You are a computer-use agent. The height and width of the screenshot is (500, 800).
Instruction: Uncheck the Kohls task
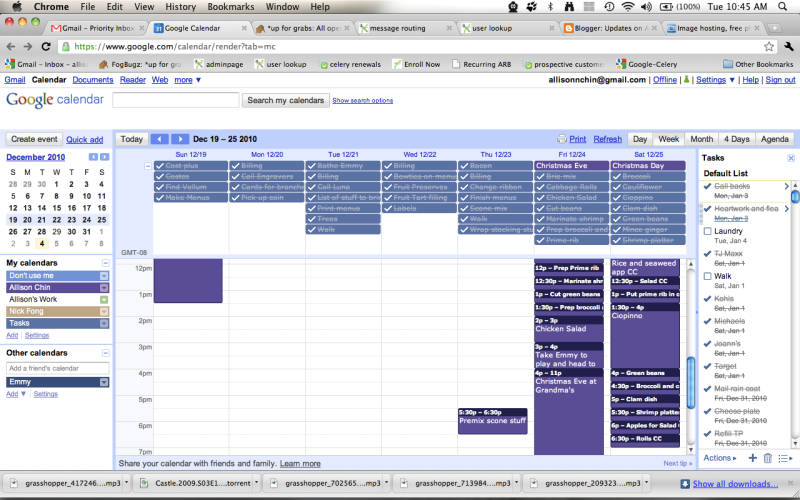pyautogui.click(x=707, y=298)
